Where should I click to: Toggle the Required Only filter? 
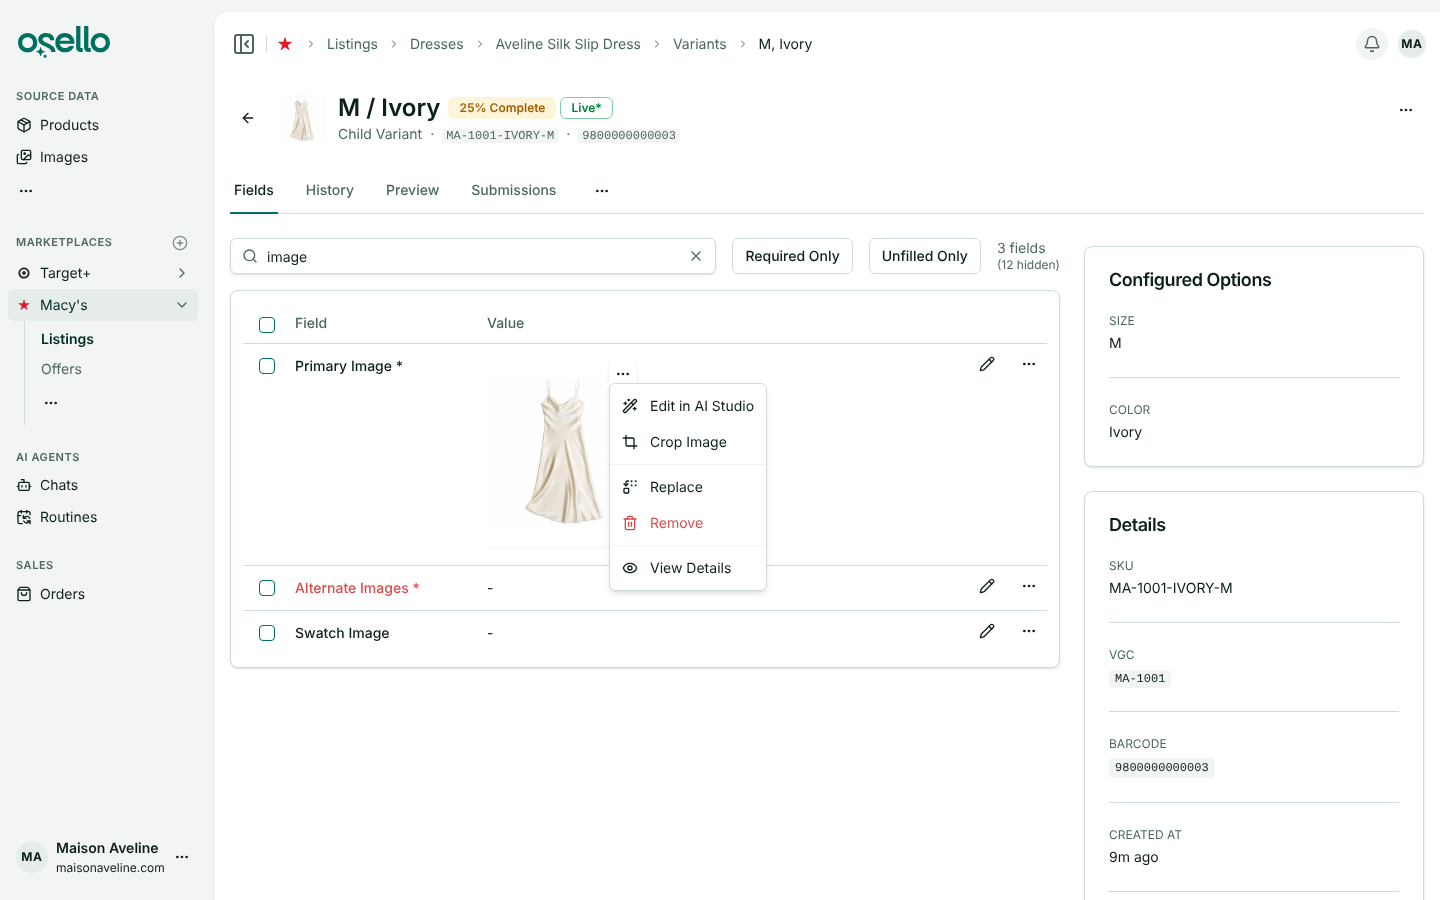tap(792, 256)
